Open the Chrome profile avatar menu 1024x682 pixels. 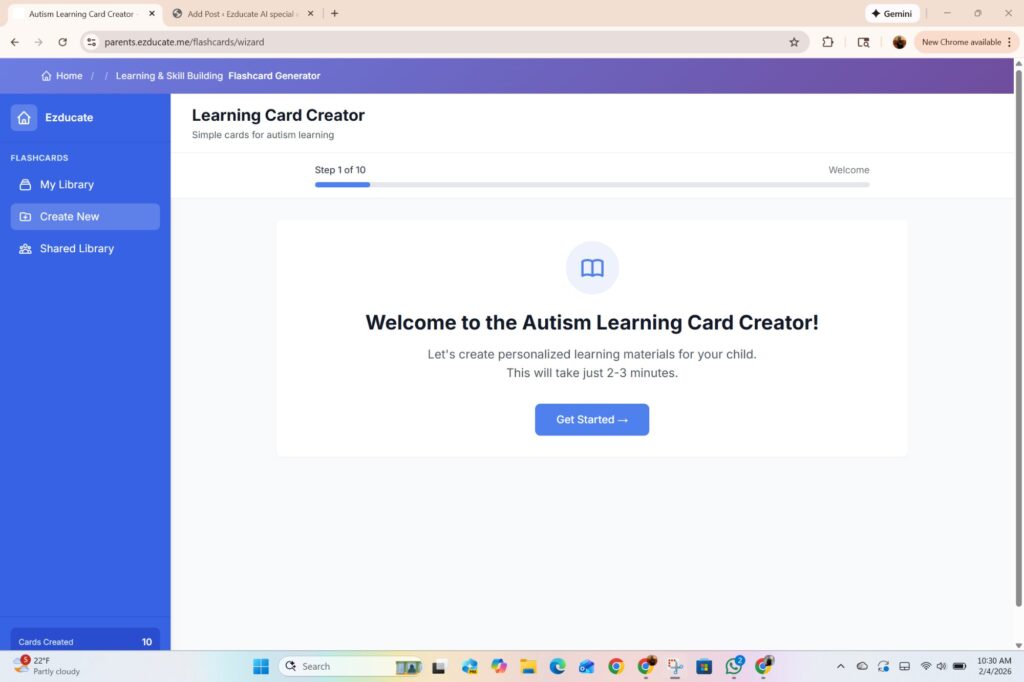click(898, 42)
